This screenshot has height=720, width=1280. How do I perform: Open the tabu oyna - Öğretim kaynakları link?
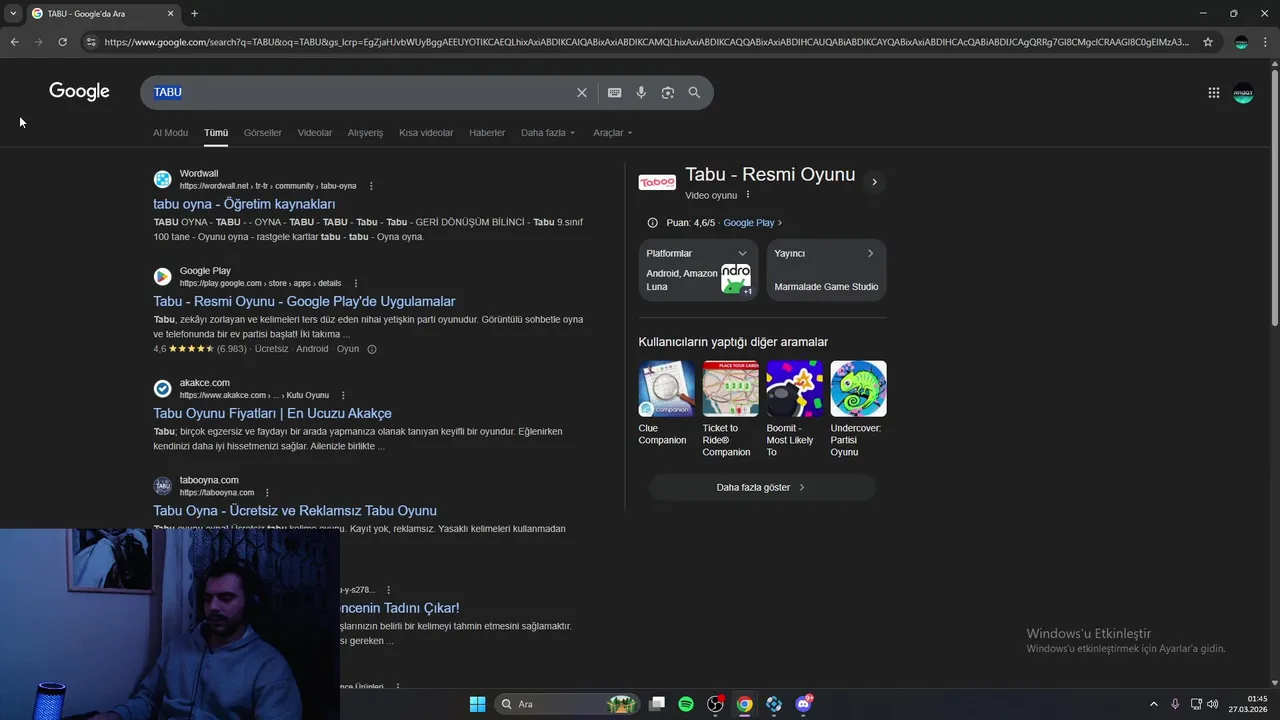[x=244, y=204]
